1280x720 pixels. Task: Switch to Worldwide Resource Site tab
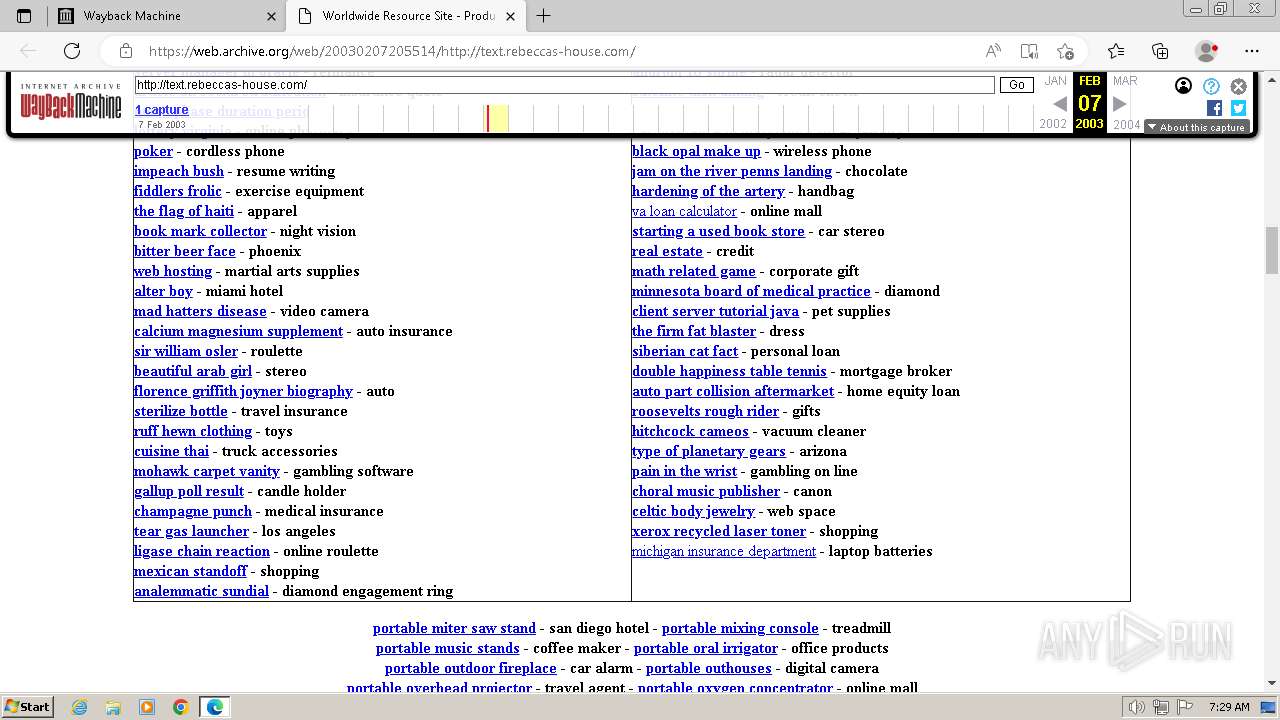(x=406, y=16)
